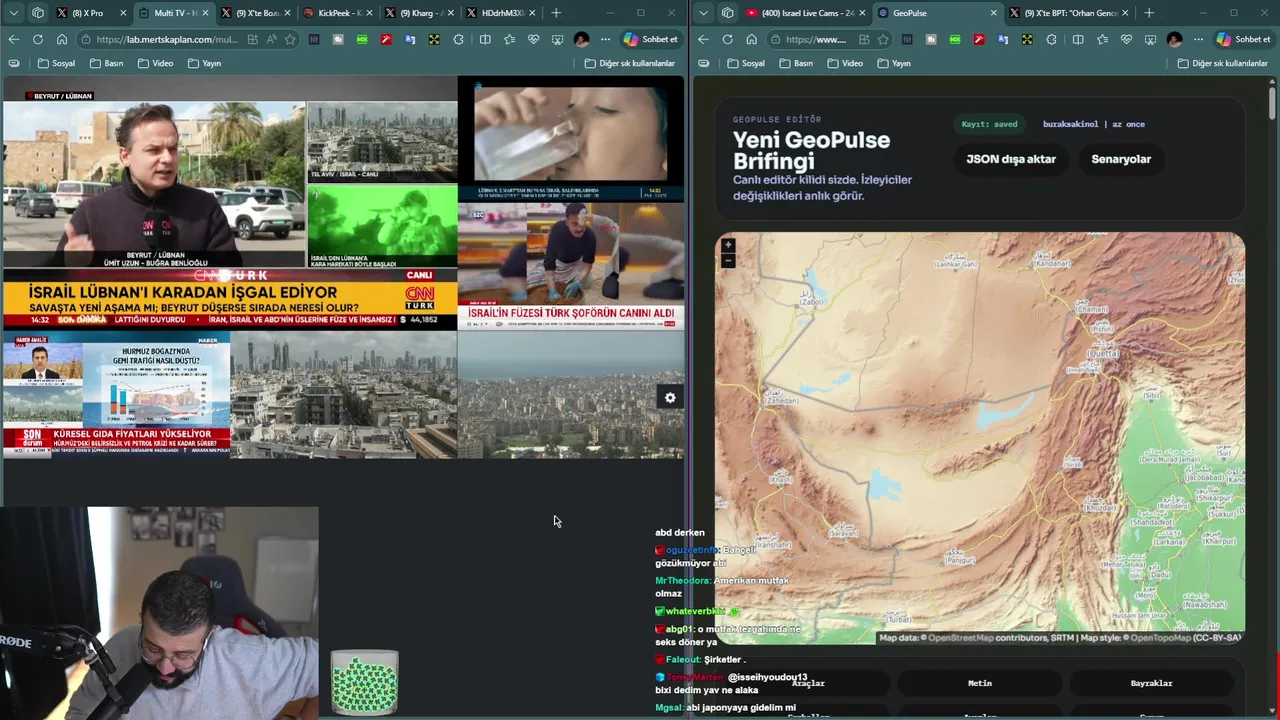Open Video bookmarks folder in right browser
1280x720 pixels.
(845, 63)
